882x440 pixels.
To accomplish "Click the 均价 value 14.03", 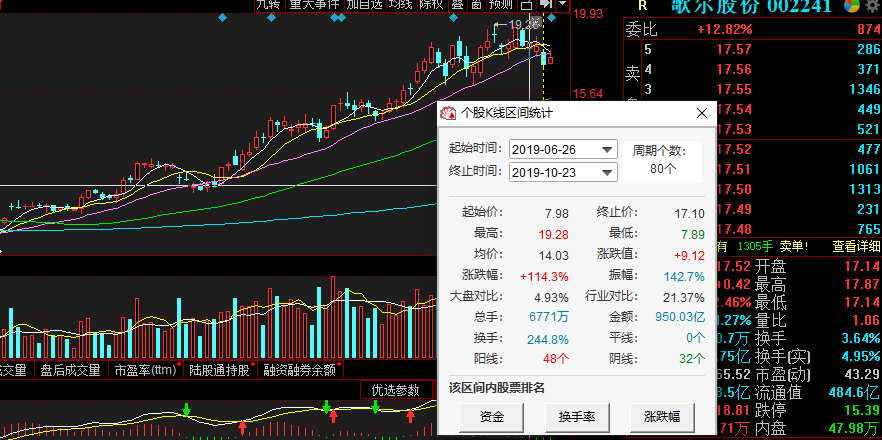I will 554,256.
